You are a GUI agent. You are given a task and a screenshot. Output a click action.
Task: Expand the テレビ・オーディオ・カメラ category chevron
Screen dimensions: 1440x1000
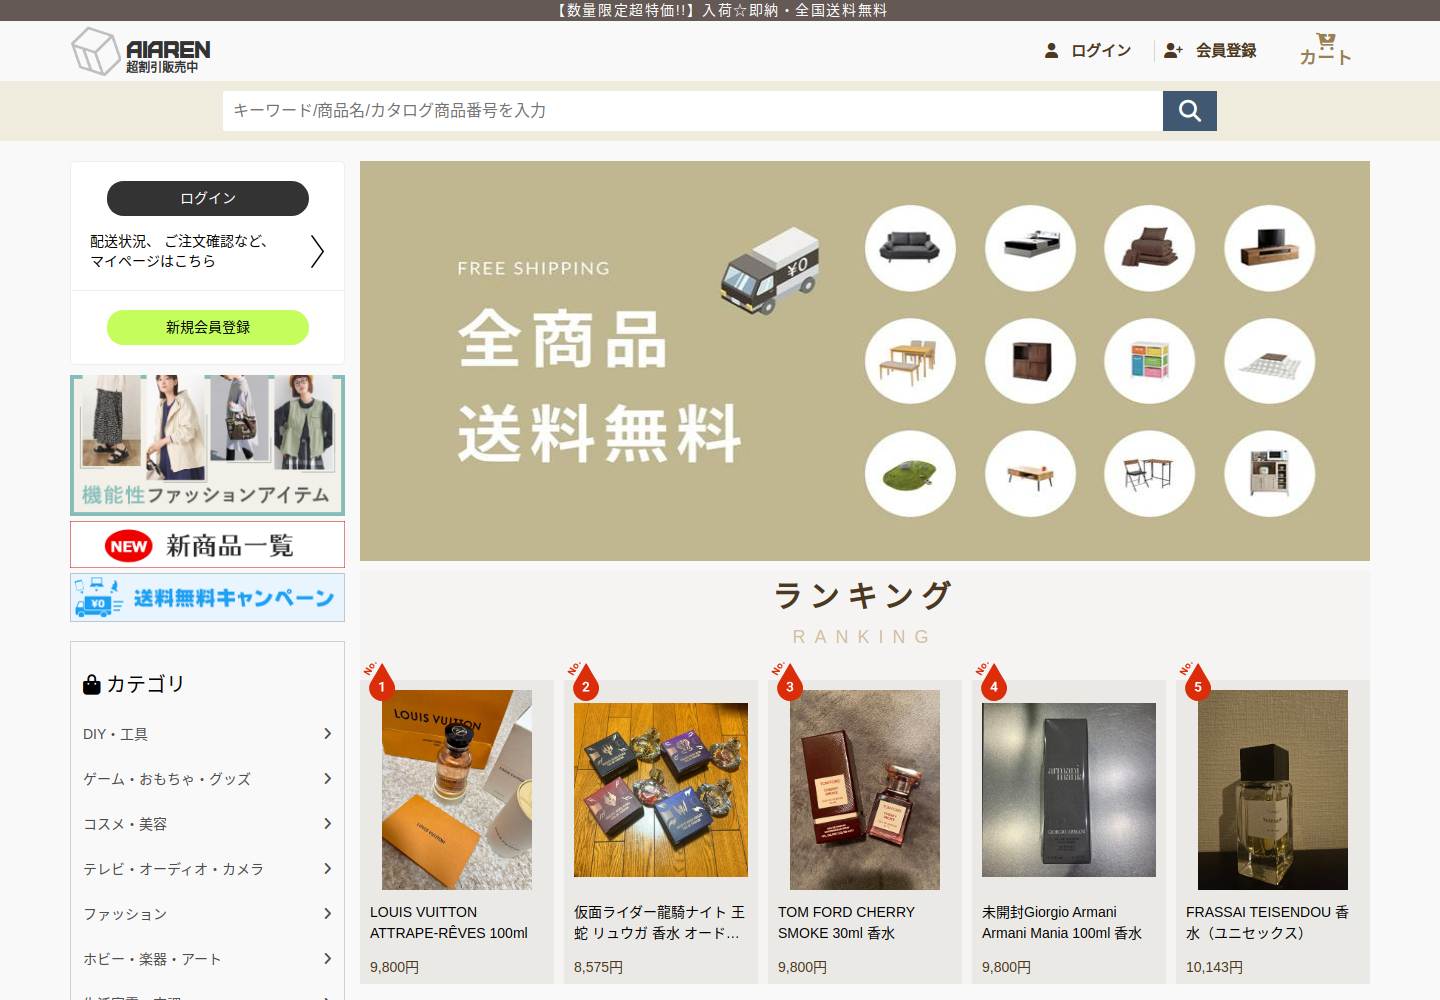pyautogui.click(x=327, y=869)
